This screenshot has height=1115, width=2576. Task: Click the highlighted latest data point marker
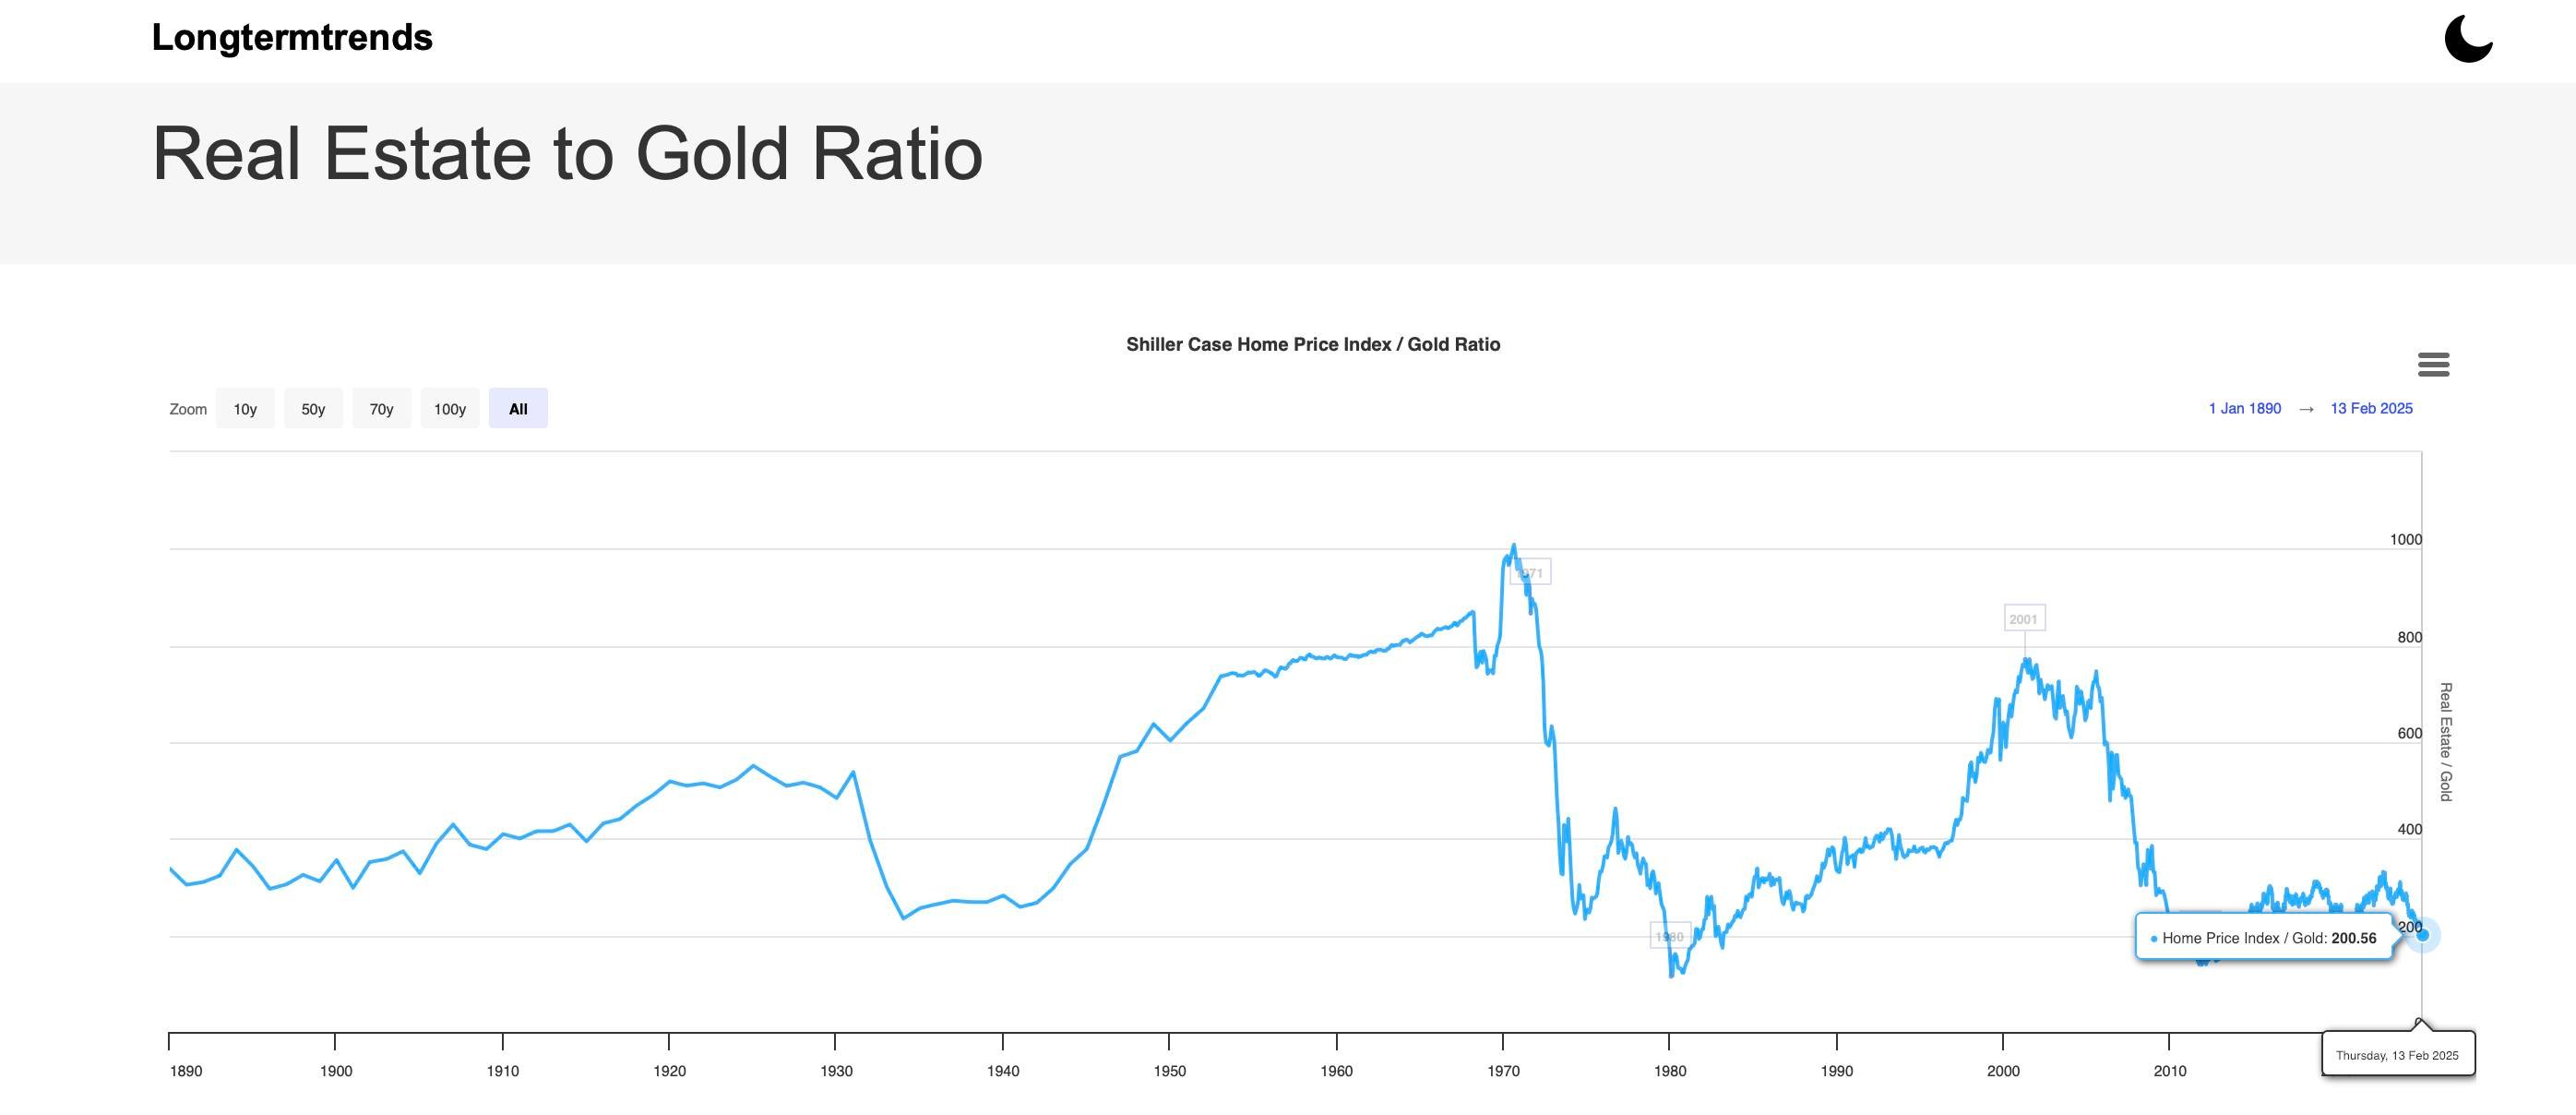[2421, 935]
